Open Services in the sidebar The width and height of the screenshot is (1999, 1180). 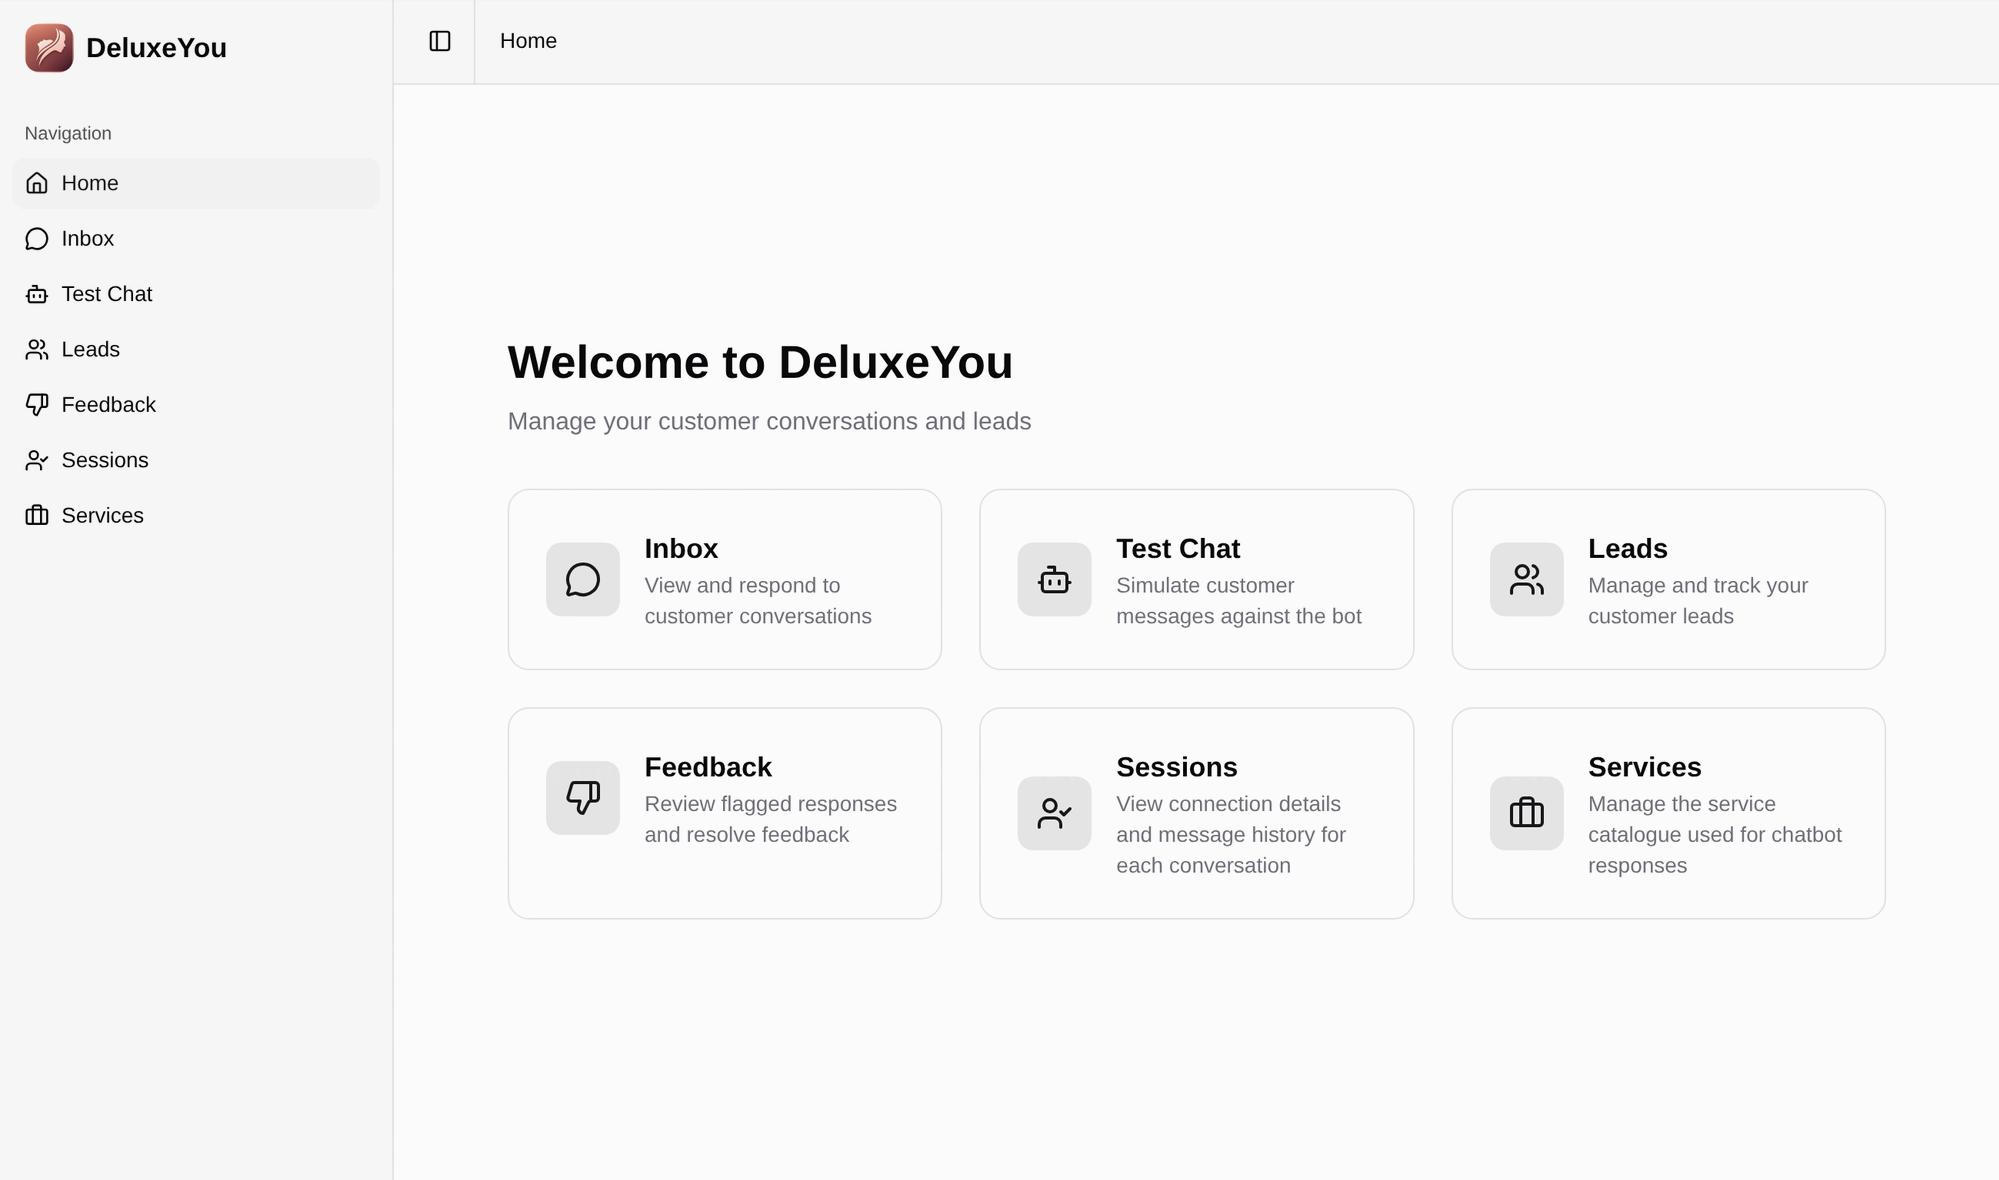click(196, 515)
